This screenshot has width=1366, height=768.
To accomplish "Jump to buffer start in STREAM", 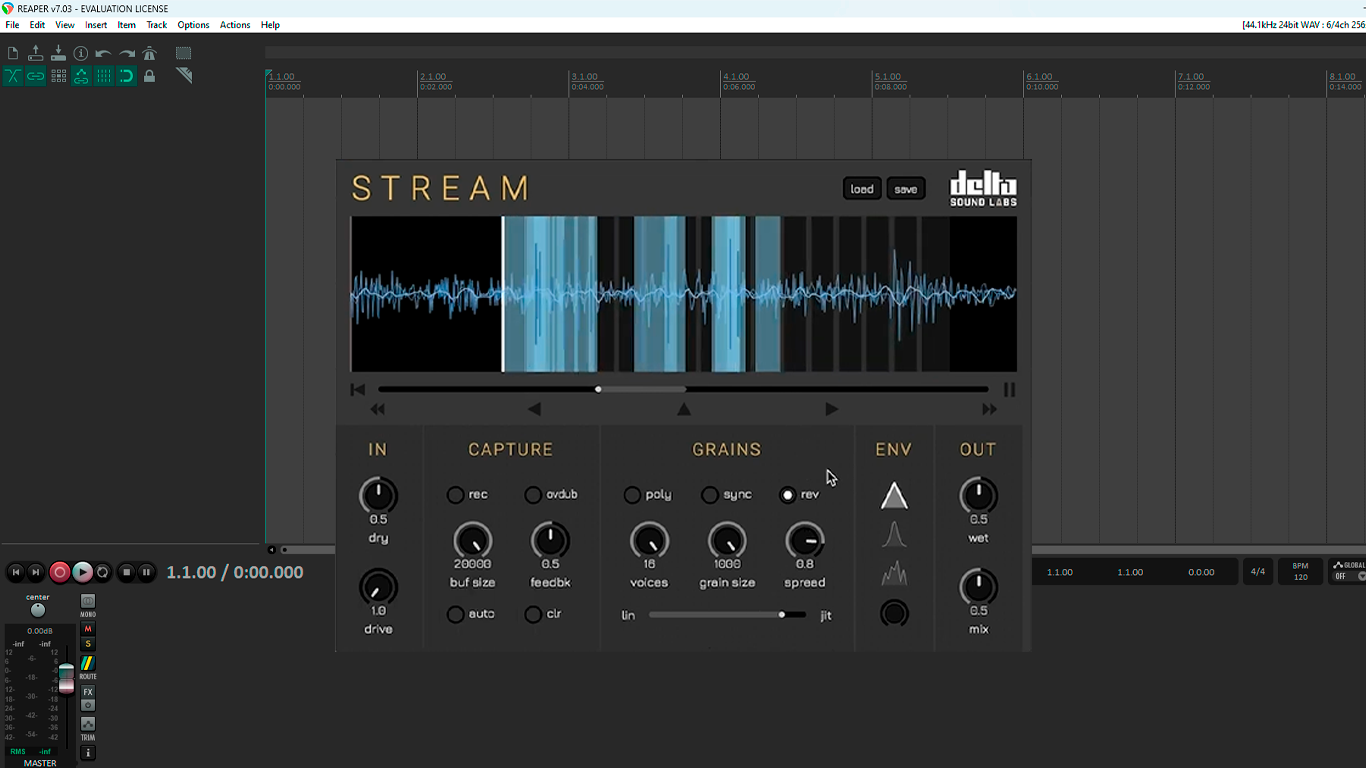I will click(358, 390).
